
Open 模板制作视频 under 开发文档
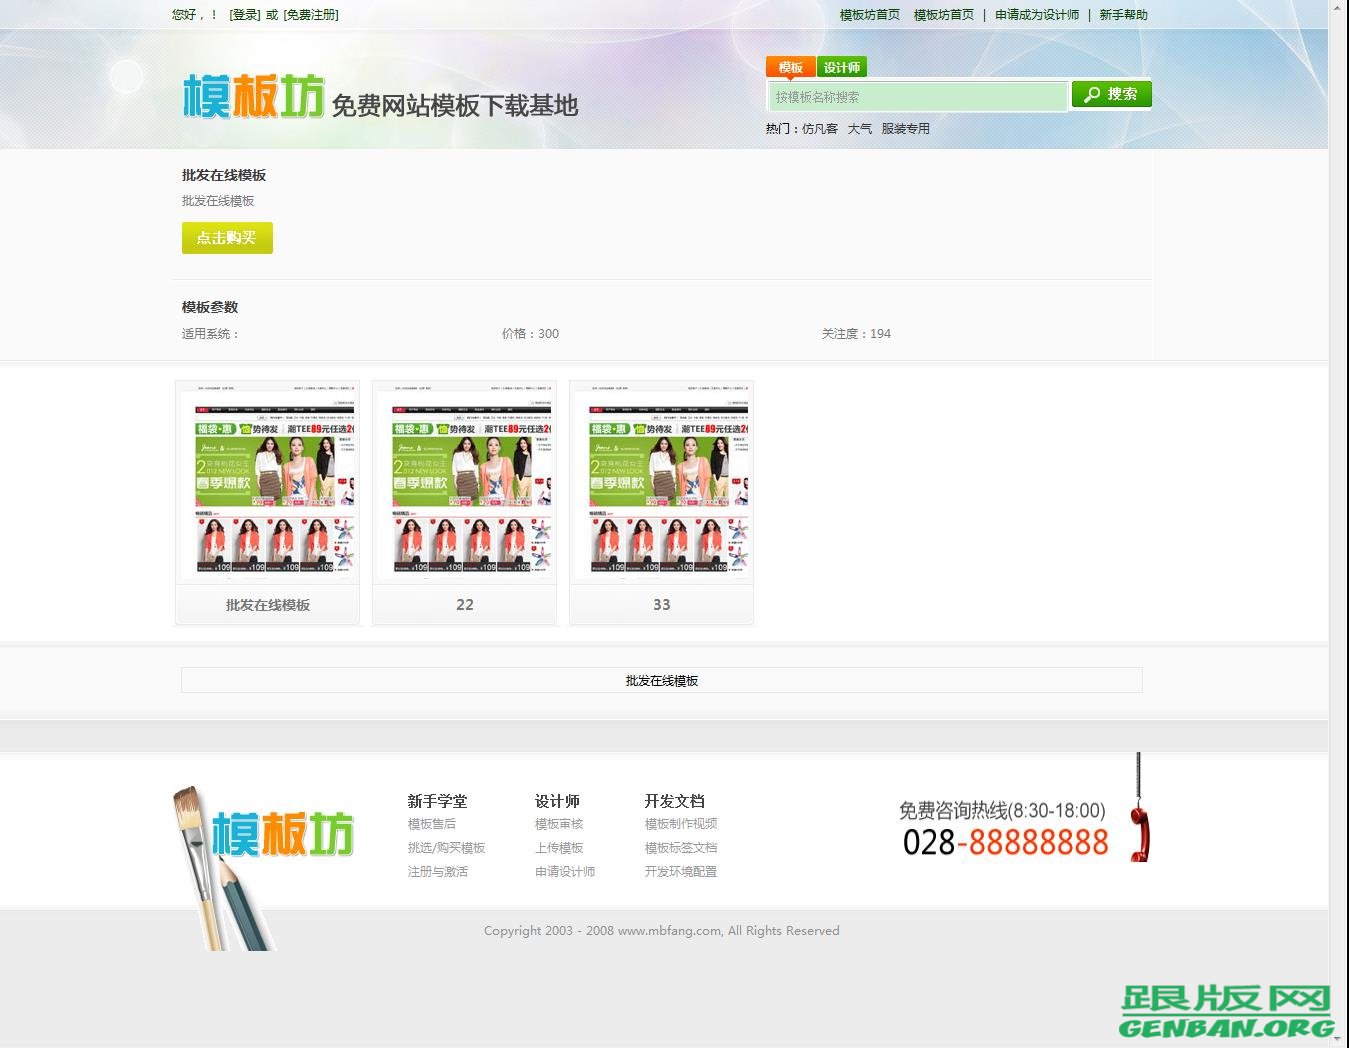(x=680, y=823)
